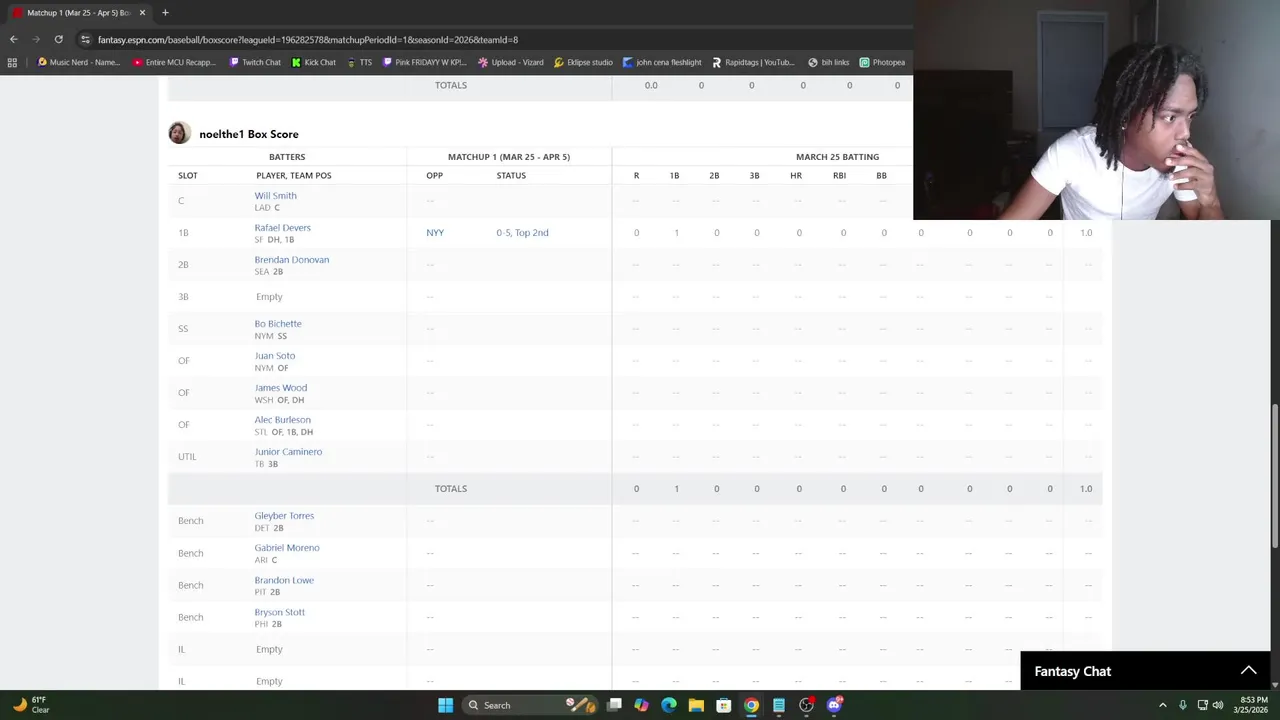1280x720 pixels.
Task: Click the noelthe1 Box Score heading
Action: 248,134
